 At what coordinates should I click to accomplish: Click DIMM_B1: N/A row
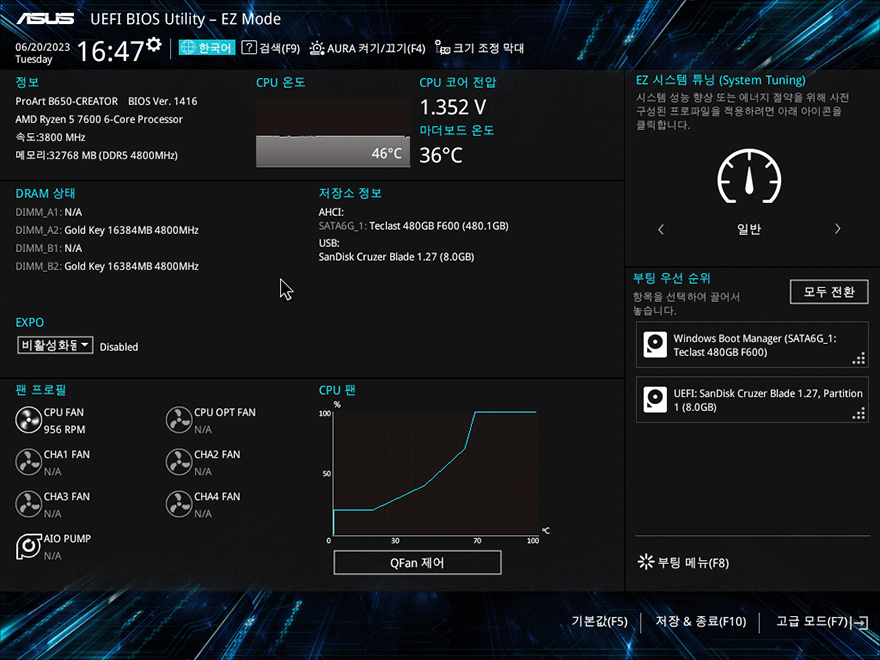[49, 248]
